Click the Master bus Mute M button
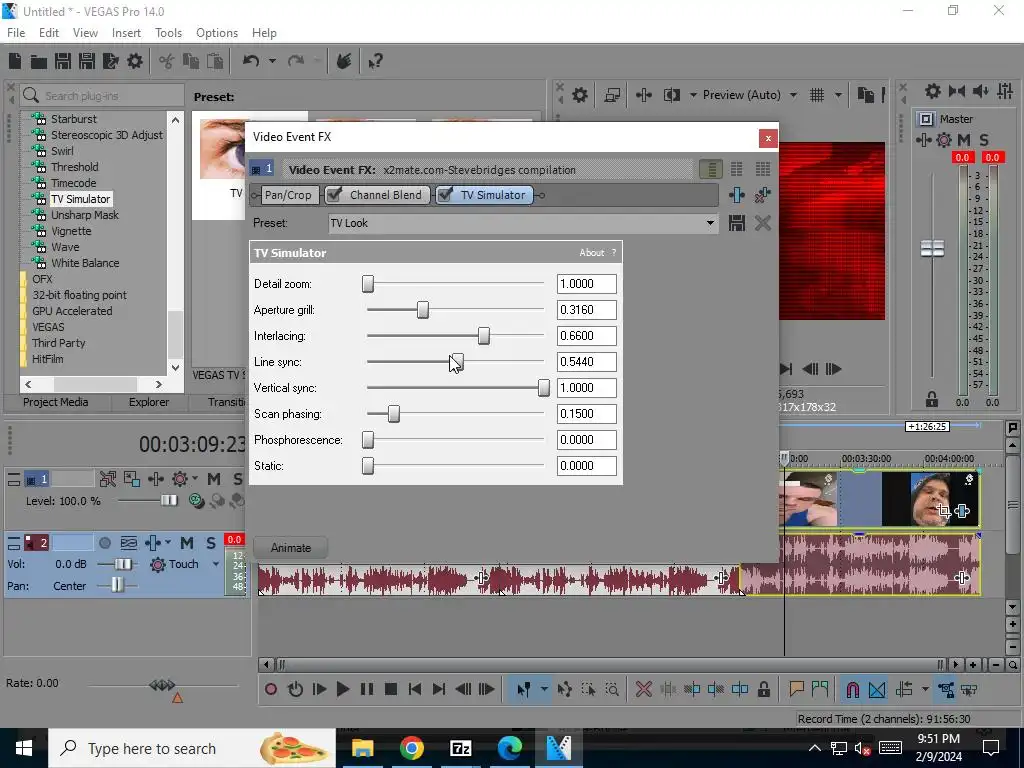The image size is (1024, 768). click(x=963, y=140)
